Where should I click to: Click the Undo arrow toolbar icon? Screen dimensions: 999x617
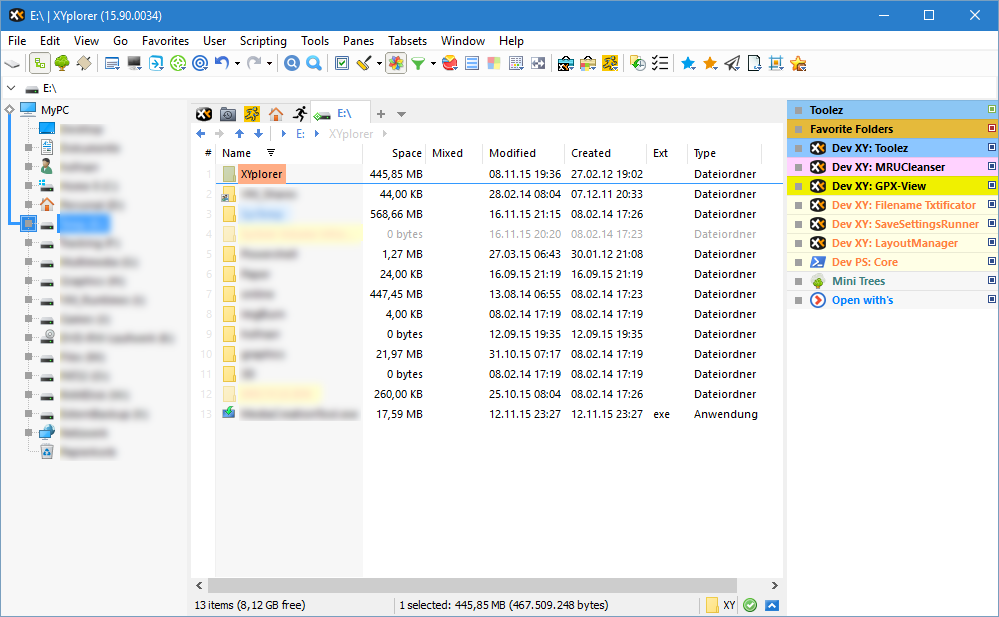point(221,62)
